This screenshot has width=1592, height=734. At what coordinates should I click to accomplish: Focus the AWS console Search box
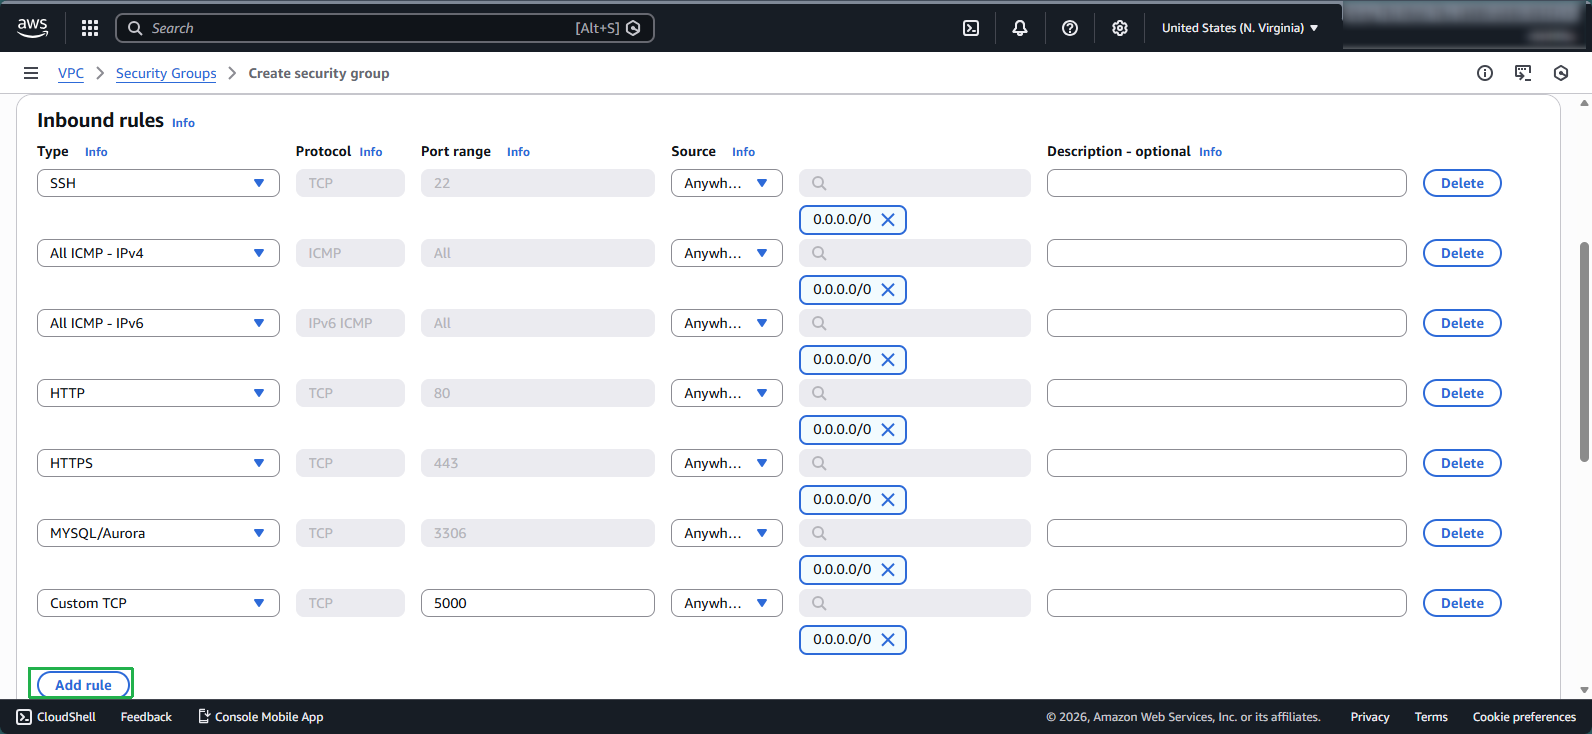point(385,28)
